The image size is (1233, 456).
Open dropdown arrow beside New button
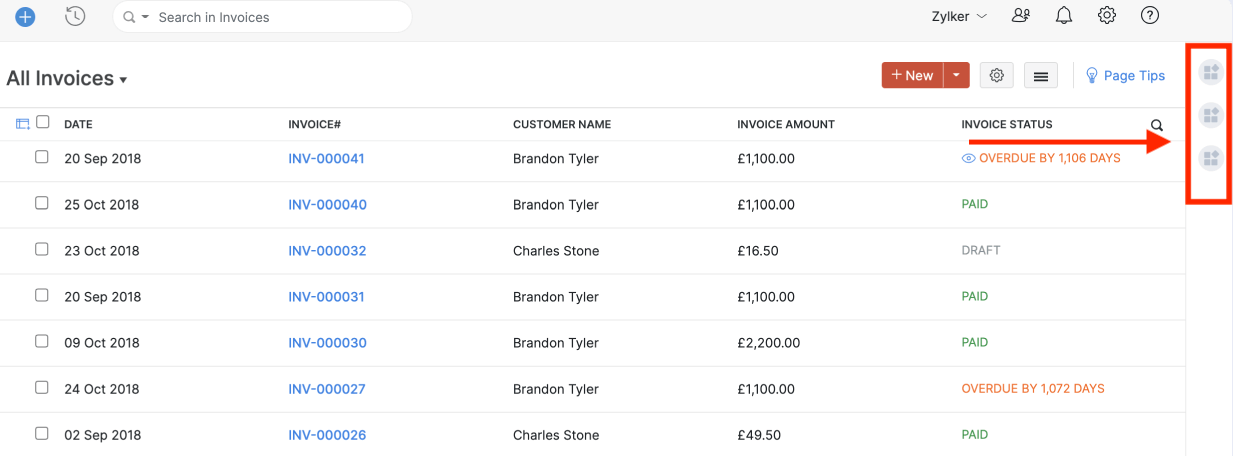tap(957, 75)
